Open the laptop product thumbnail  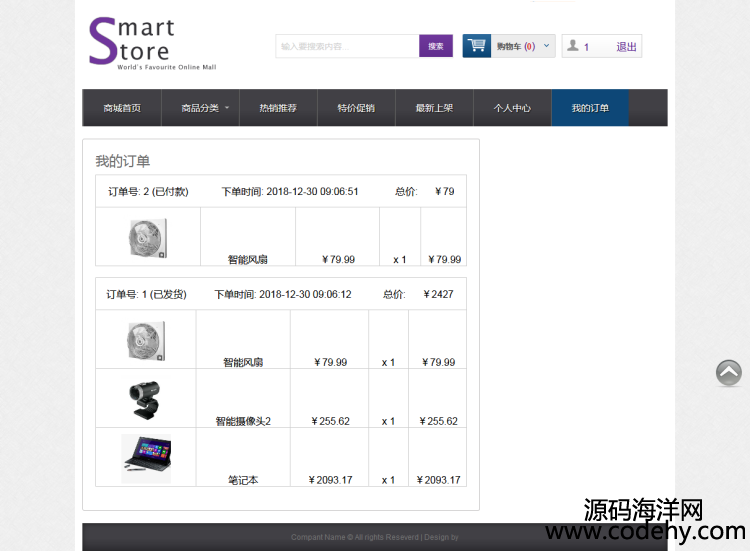[x=146, y=458]
